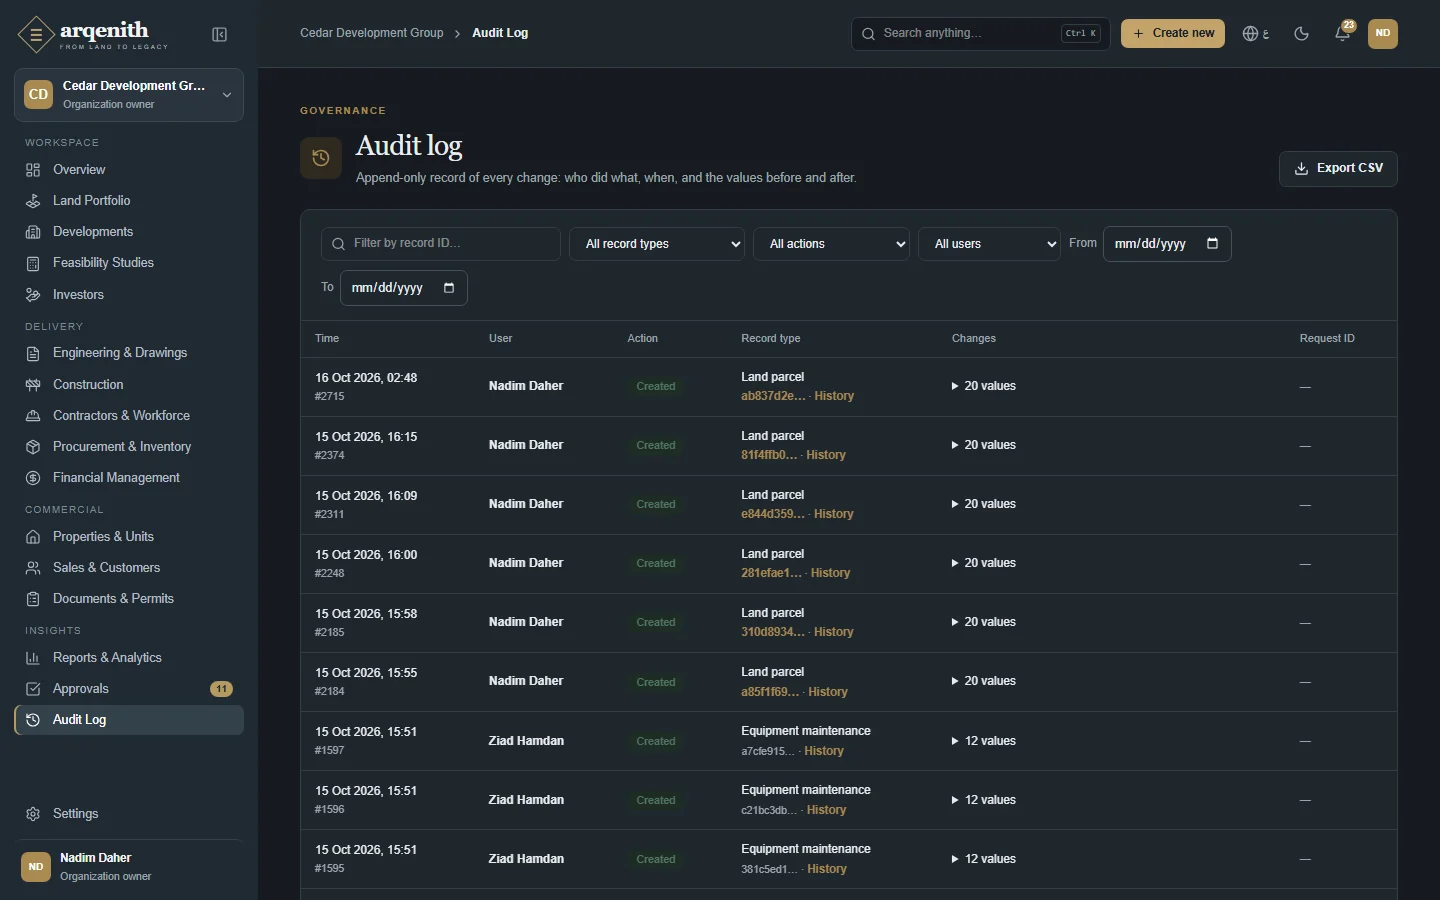Open Feasibility Studies
This screenshot has width=1440, height=900.
(x=128, y=263)
